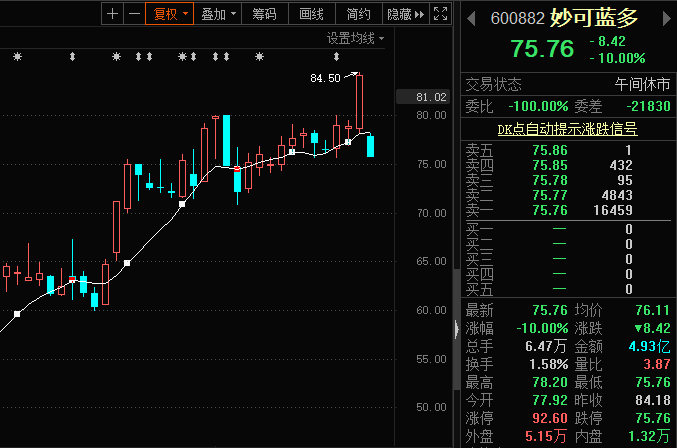Screen dimensions: 677x448
Task: Click the chart vertical scrollbar
Action: click(x=456, y=329)
